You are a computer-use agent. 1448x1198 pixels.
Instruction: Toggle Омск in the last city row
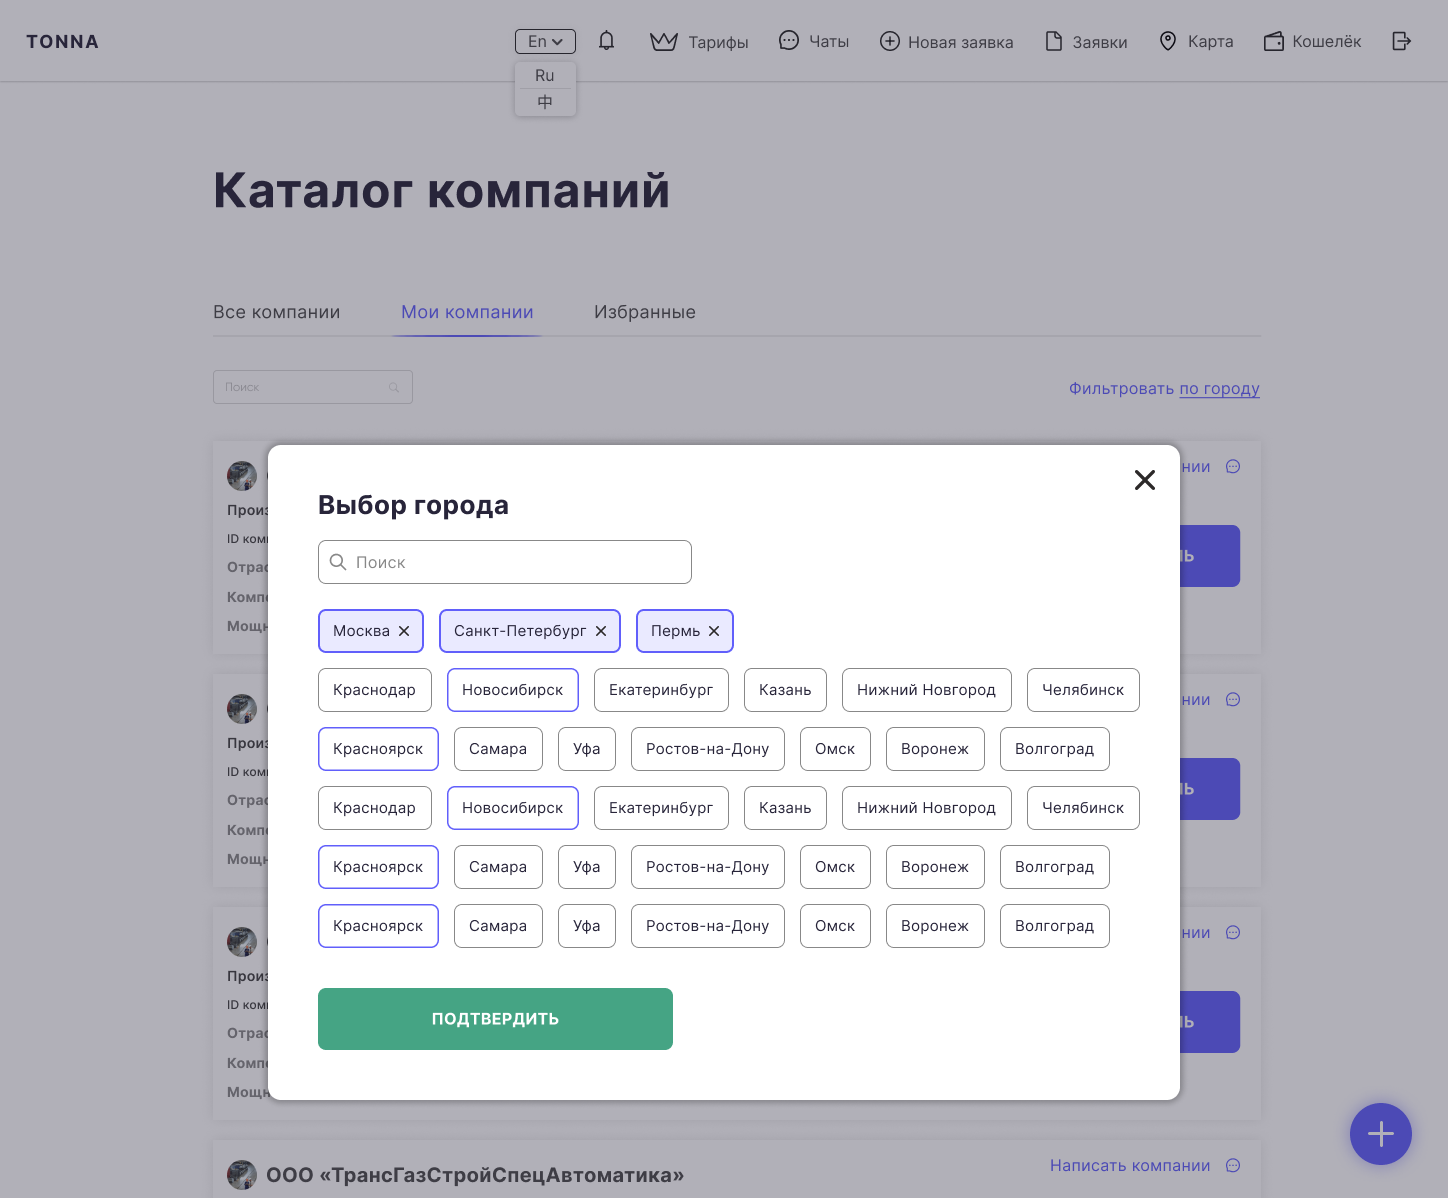click(835, 926)
